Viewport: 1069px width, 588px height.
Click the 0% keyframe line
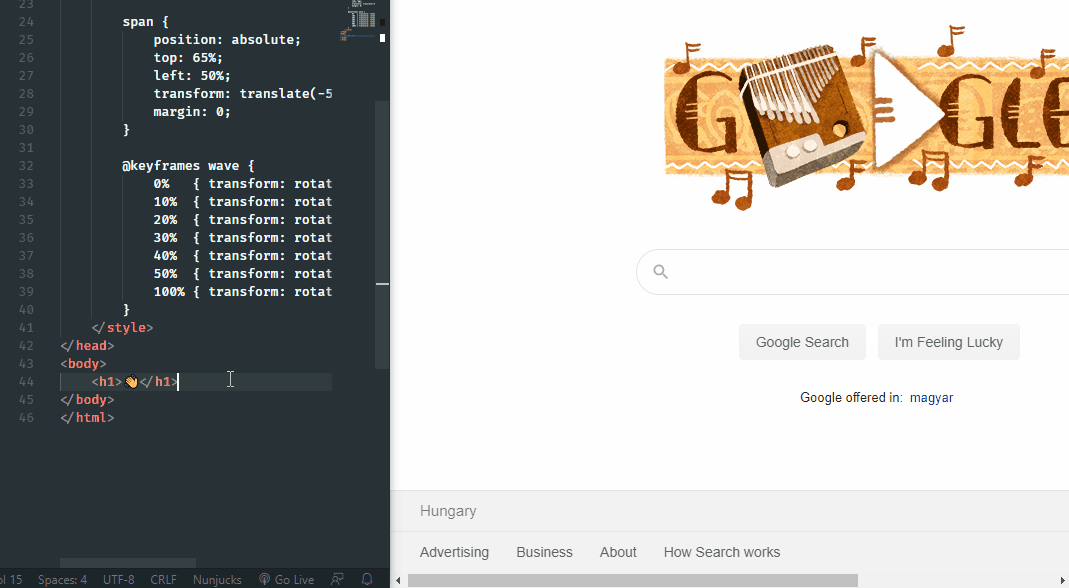click(x=243, y=183)
